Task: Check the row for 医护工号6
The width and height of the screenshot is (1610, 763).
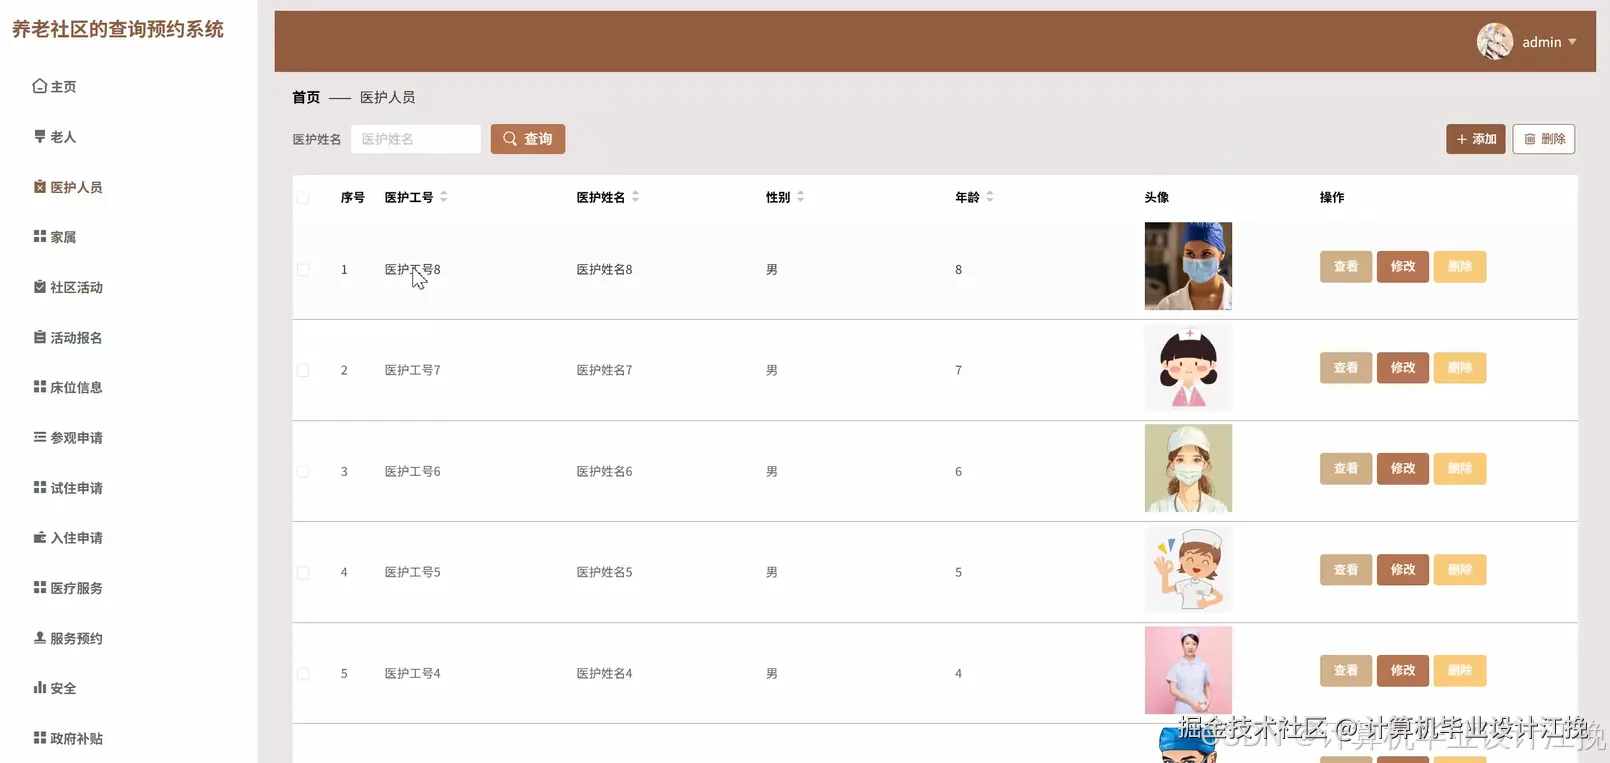Action: click(303, 472)
